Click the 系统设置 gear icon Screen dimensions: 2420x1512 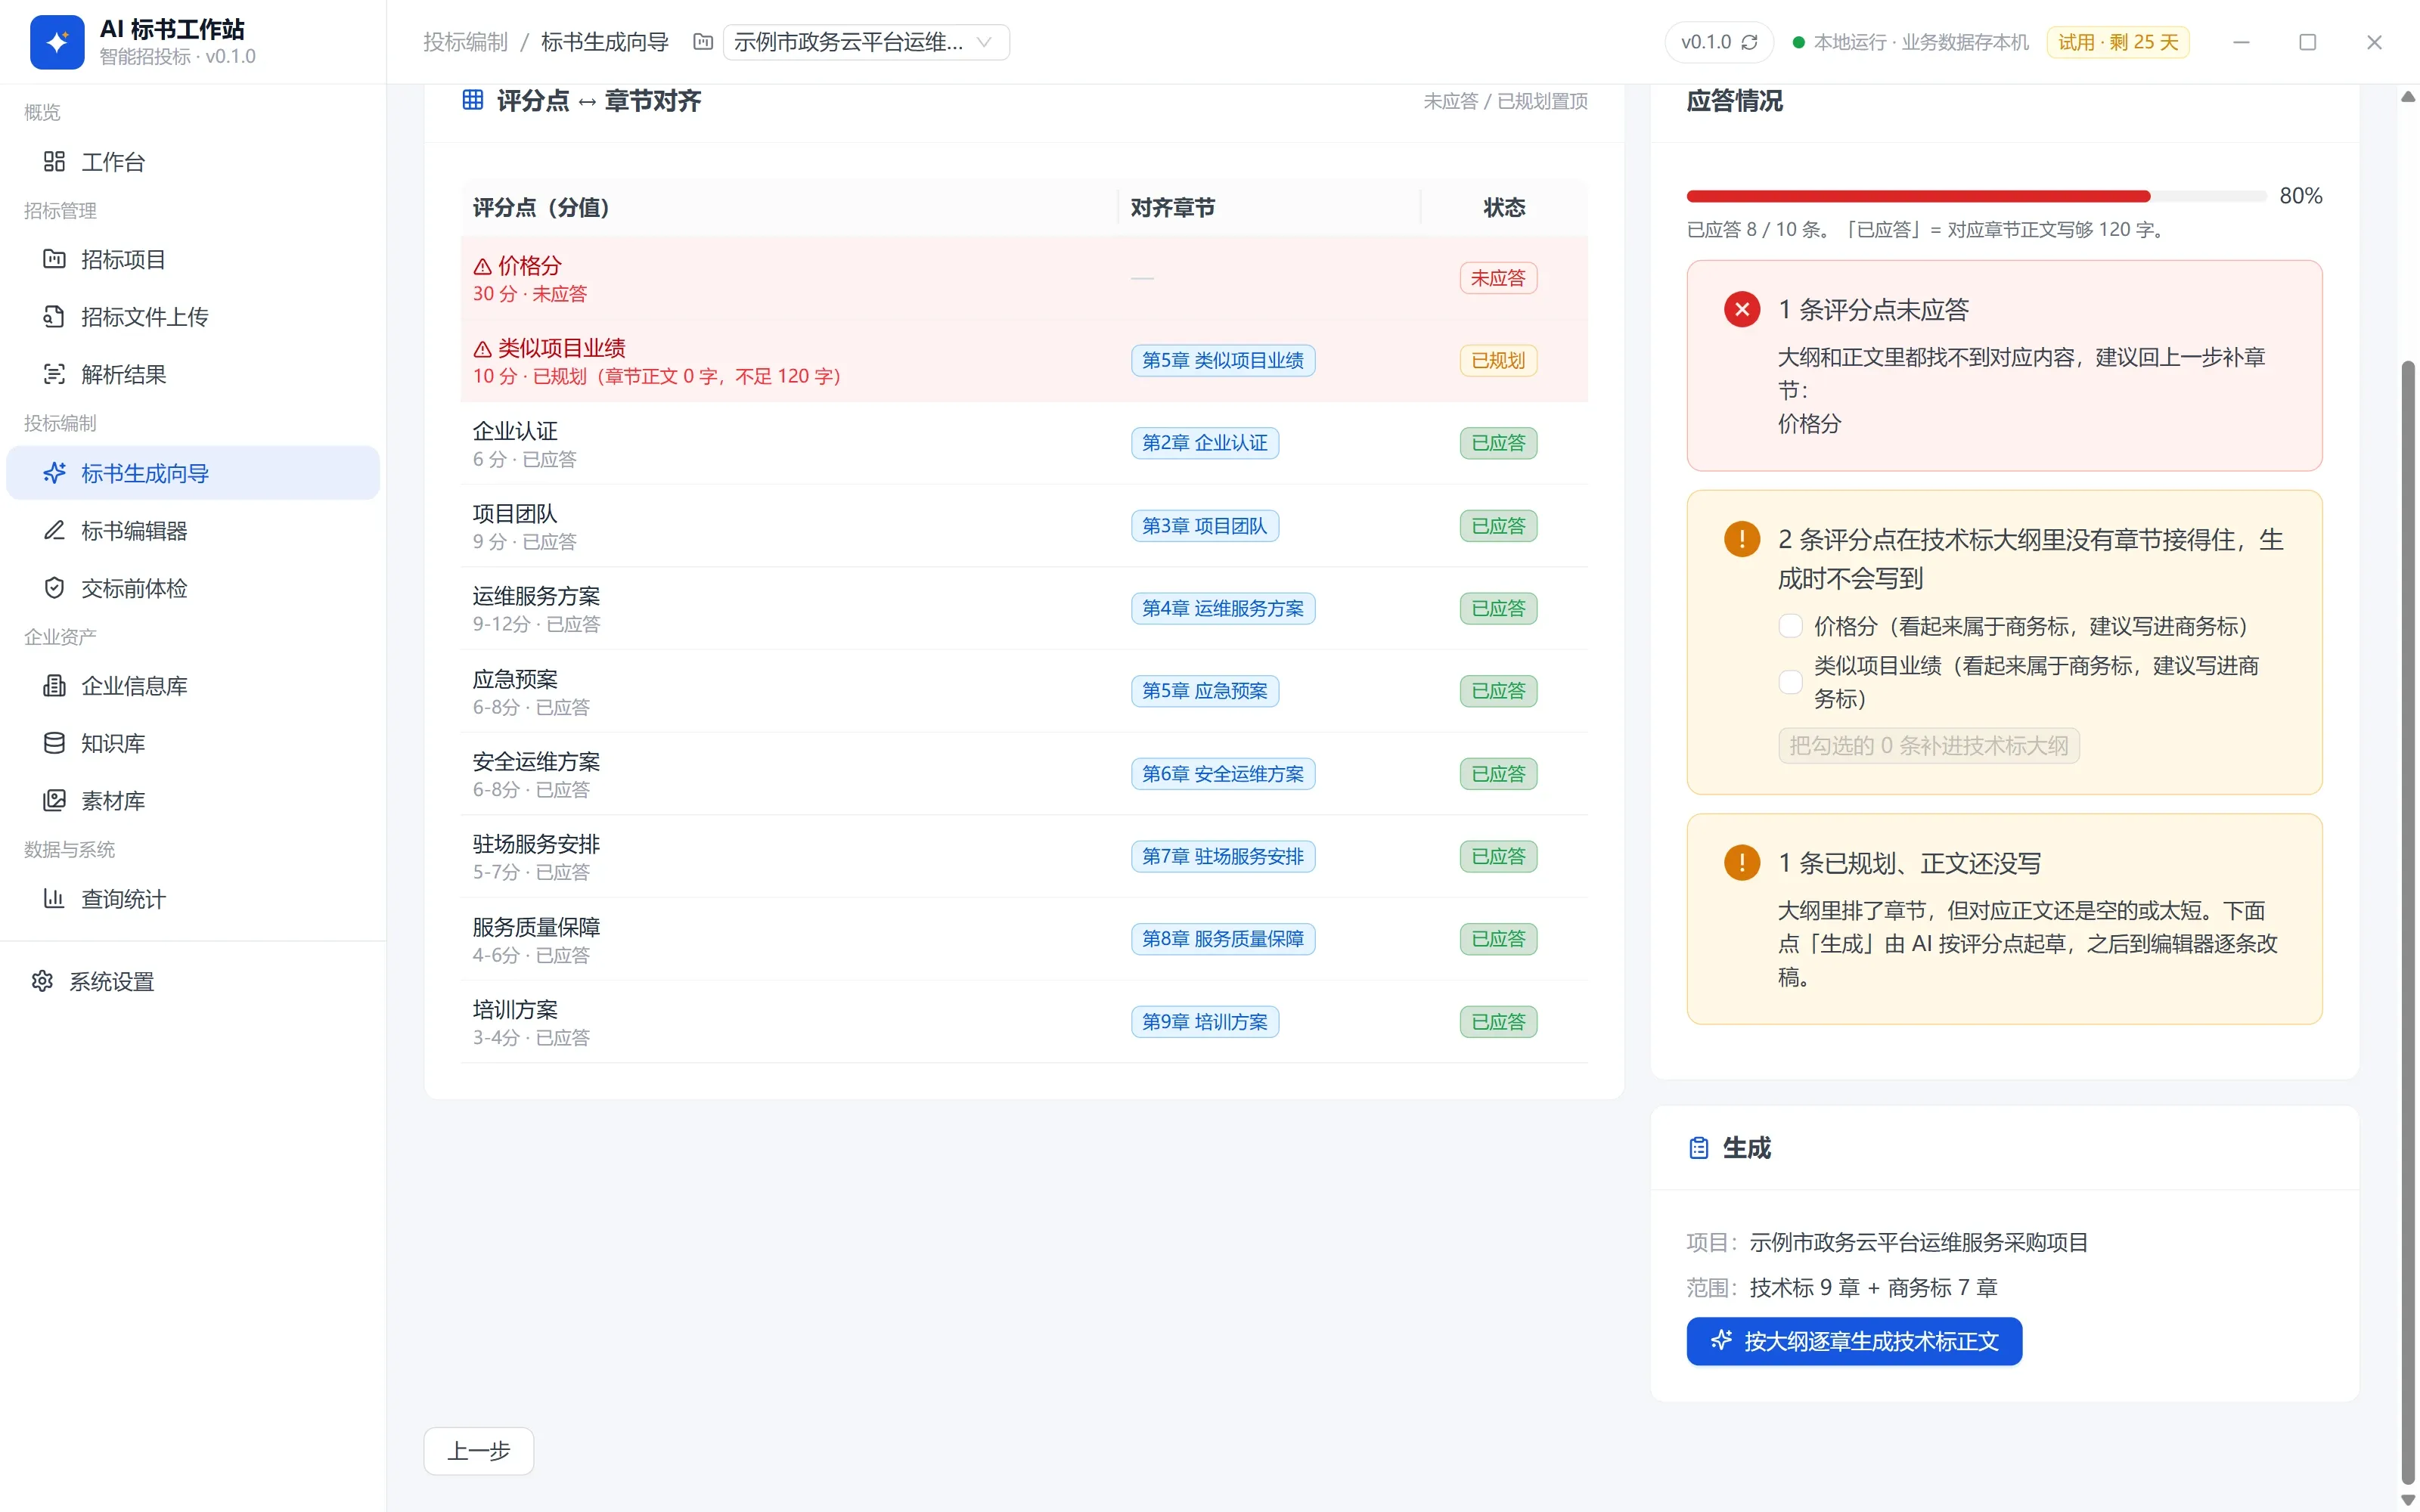(42, 981)
